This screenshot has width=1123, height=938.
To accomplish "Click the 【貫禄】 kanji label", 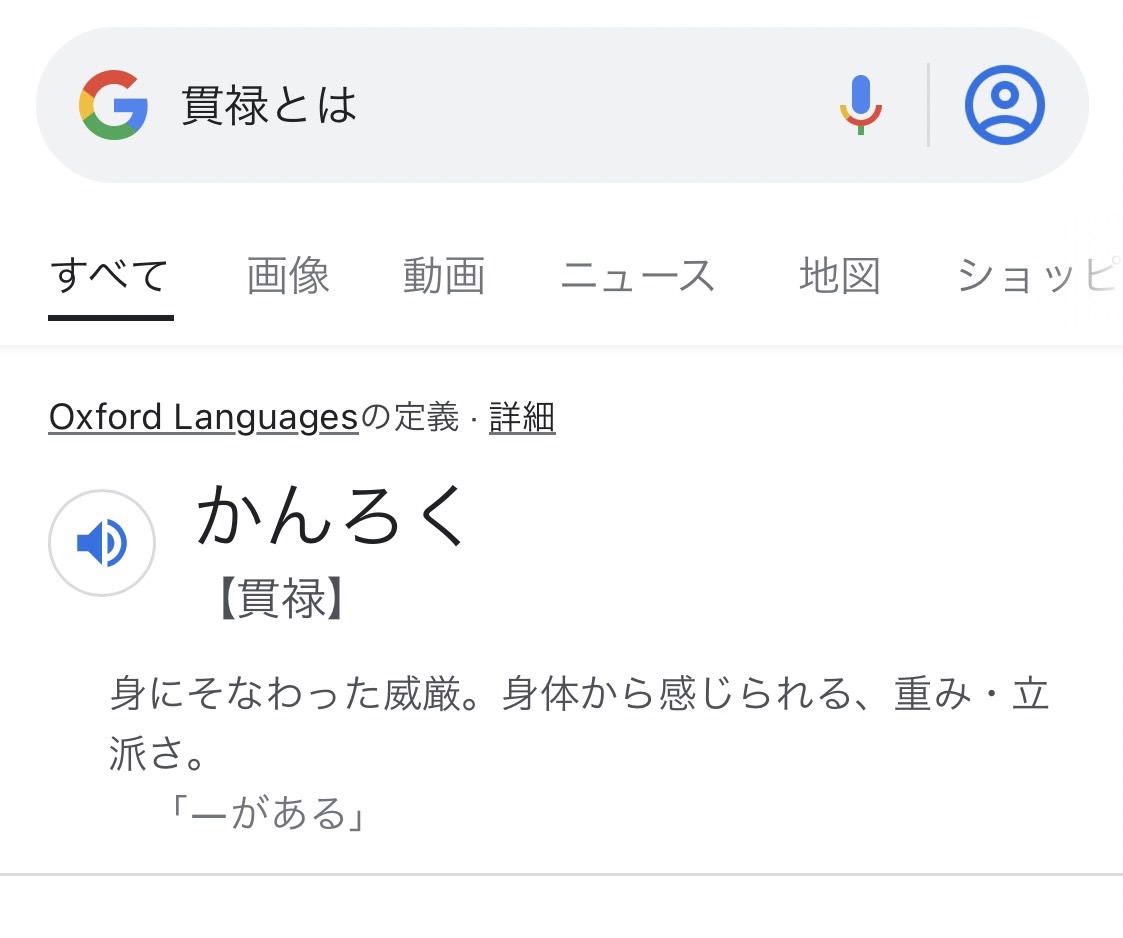I will tap(281, 597).
